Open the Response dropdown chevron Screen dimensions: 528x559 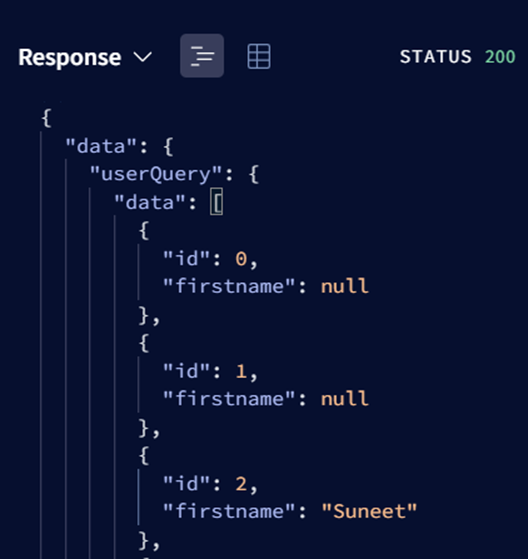pyautogui.click(x=143, y=57)
